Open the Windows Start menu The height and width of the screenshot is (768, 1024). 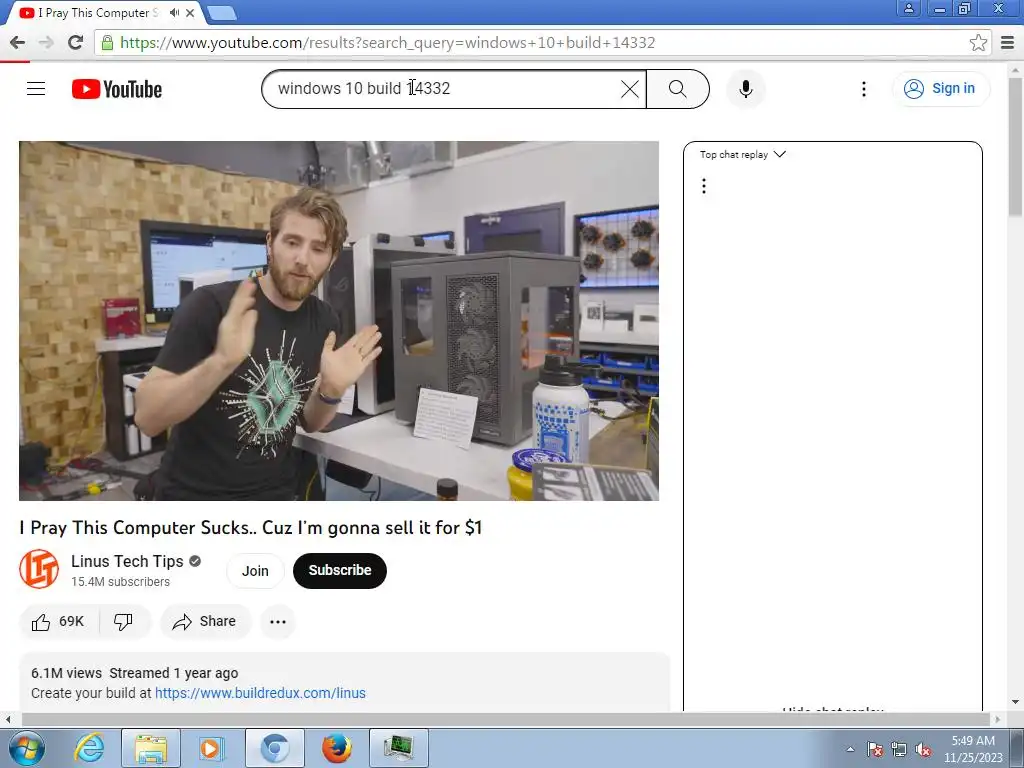click(26, 748)
